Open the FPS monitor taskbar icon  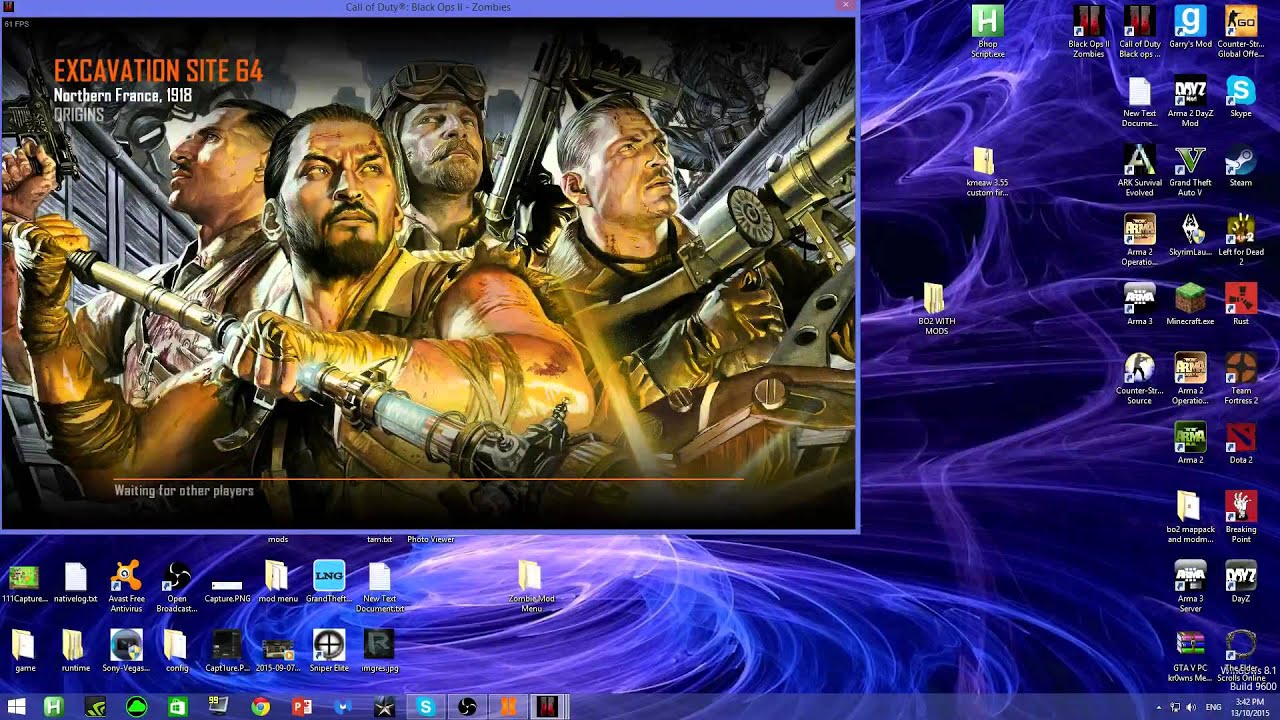click(219, 707)
